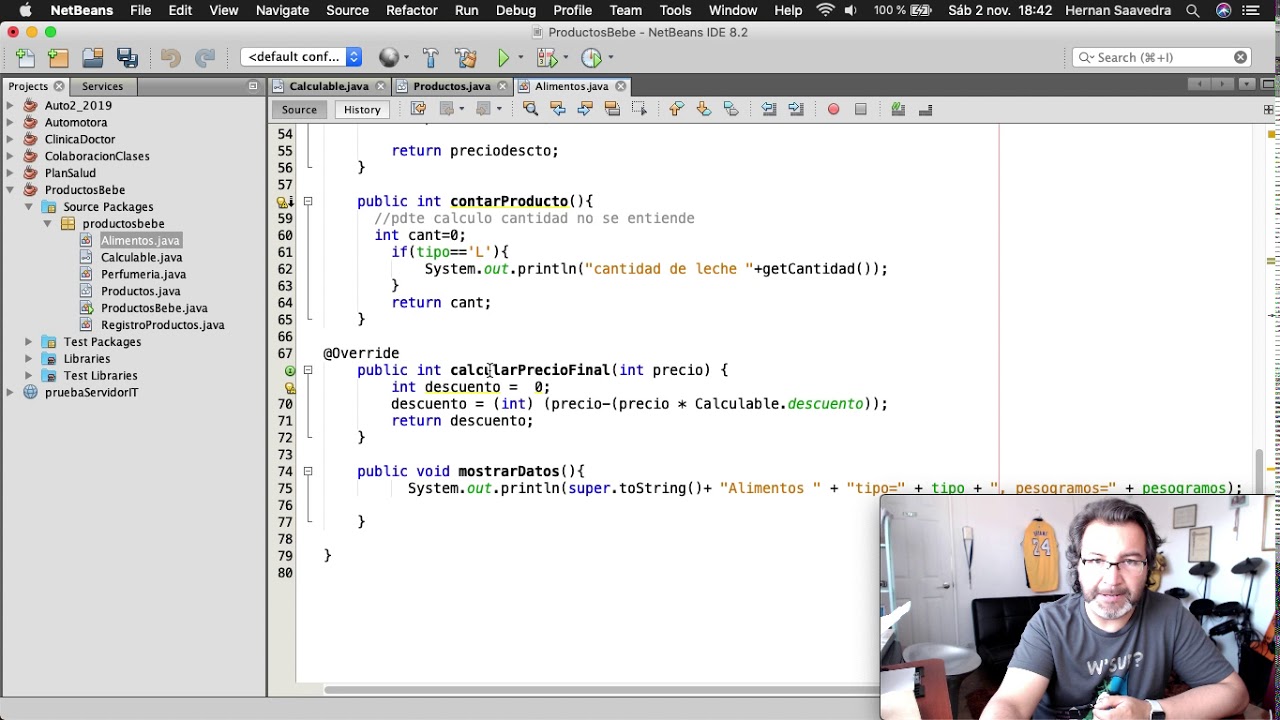Toggle Comment icon in editor toolbar
The image size is (1280, 720).
click(x=898, y=109)
